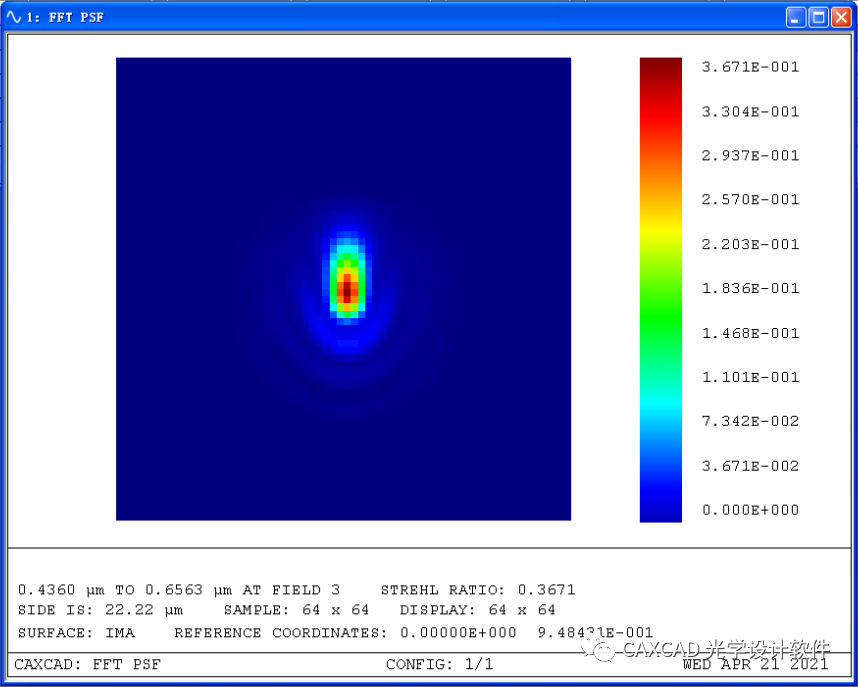Viewport: 858px width, 687px height.
Task: Click the 'CAXCAD: FFT PSF' footer text
Action: coord(87,664)
